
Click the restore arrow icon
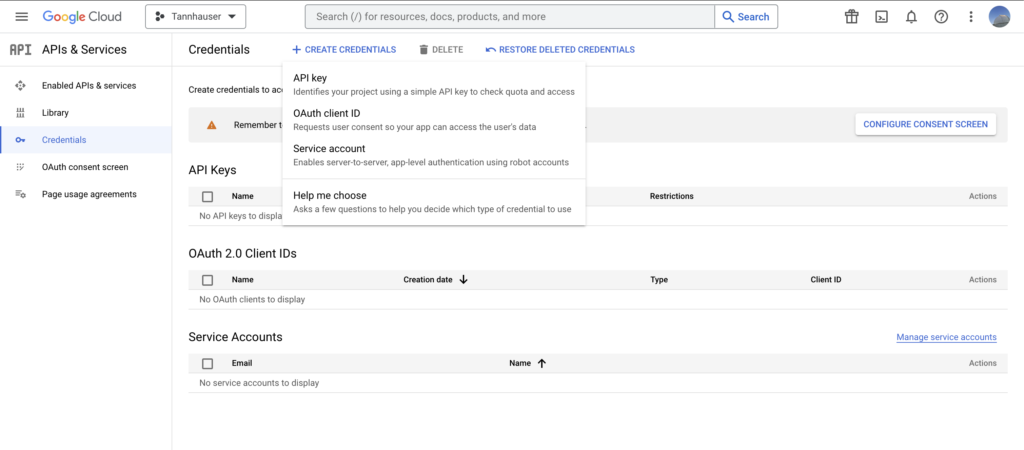490,50
